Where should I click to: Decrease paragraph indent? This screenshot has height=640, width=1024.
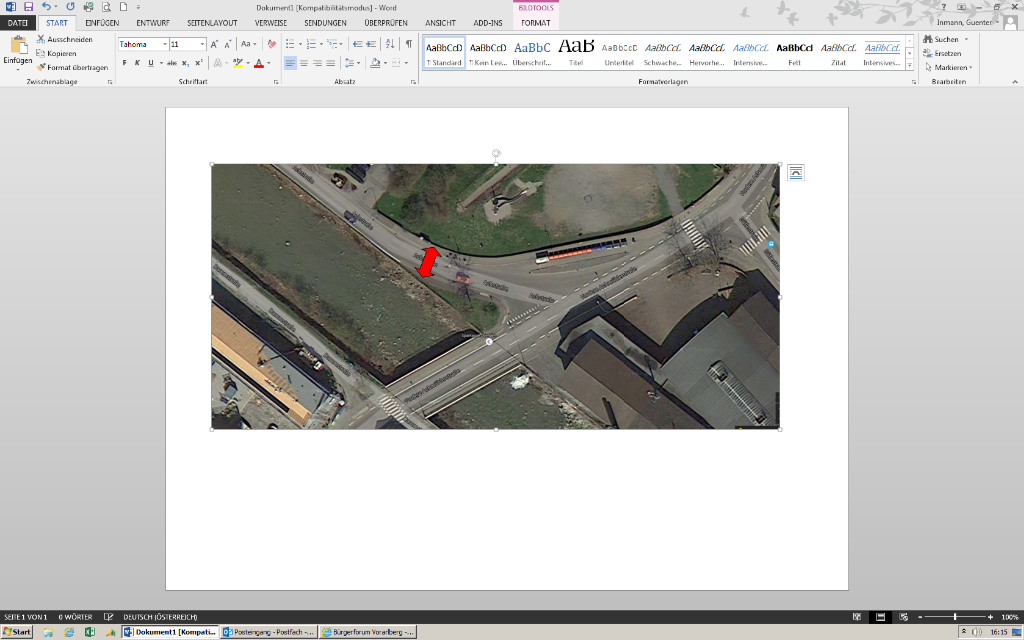point(357,44)
